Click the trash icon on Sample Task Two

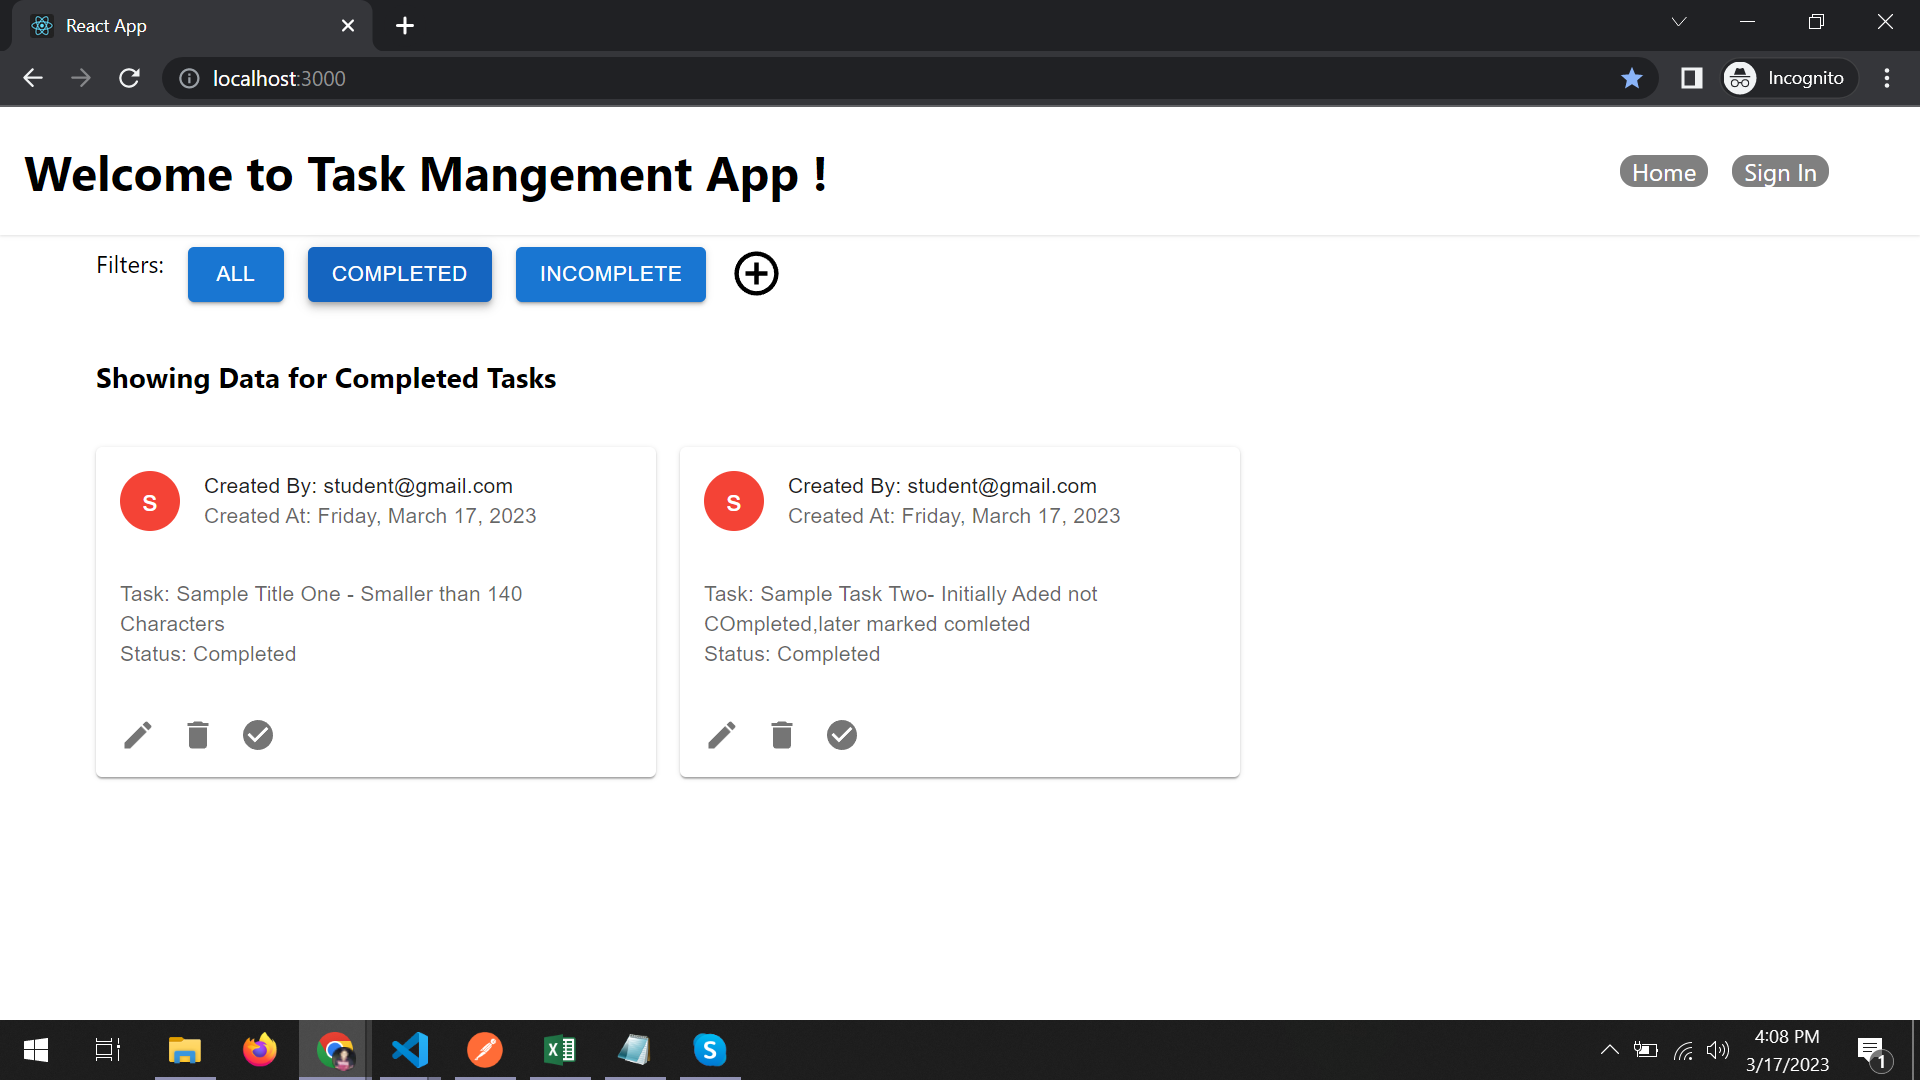click(x=782, y=735)
